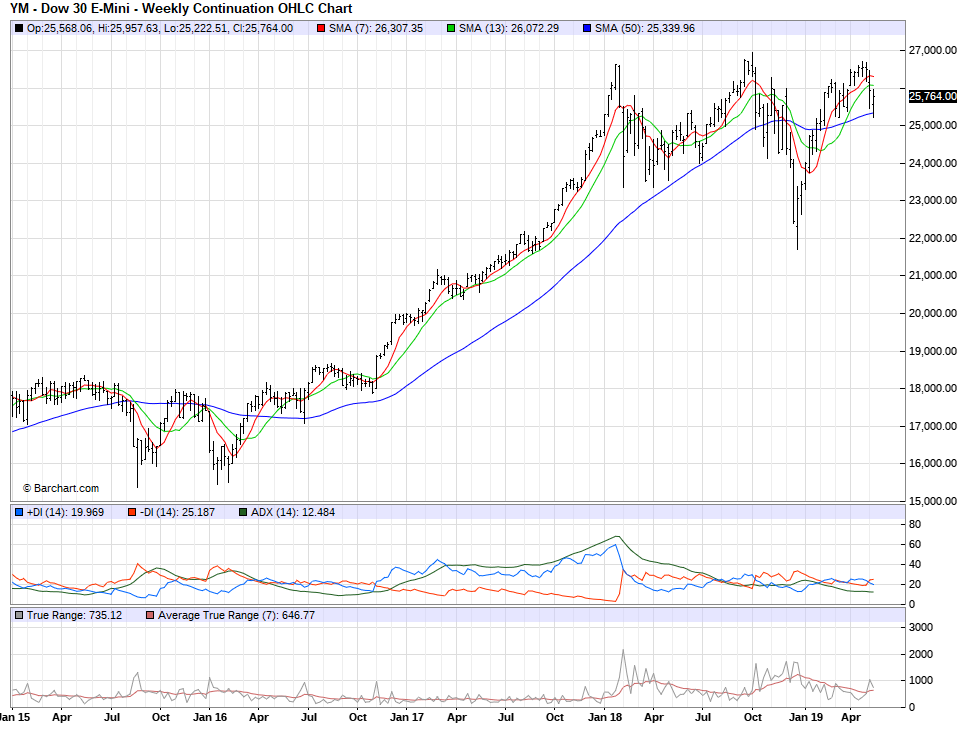Viewport: 959px width, 748px height.
Task: Click the Barchart.com copyright text
Action: tap(61, 488)
